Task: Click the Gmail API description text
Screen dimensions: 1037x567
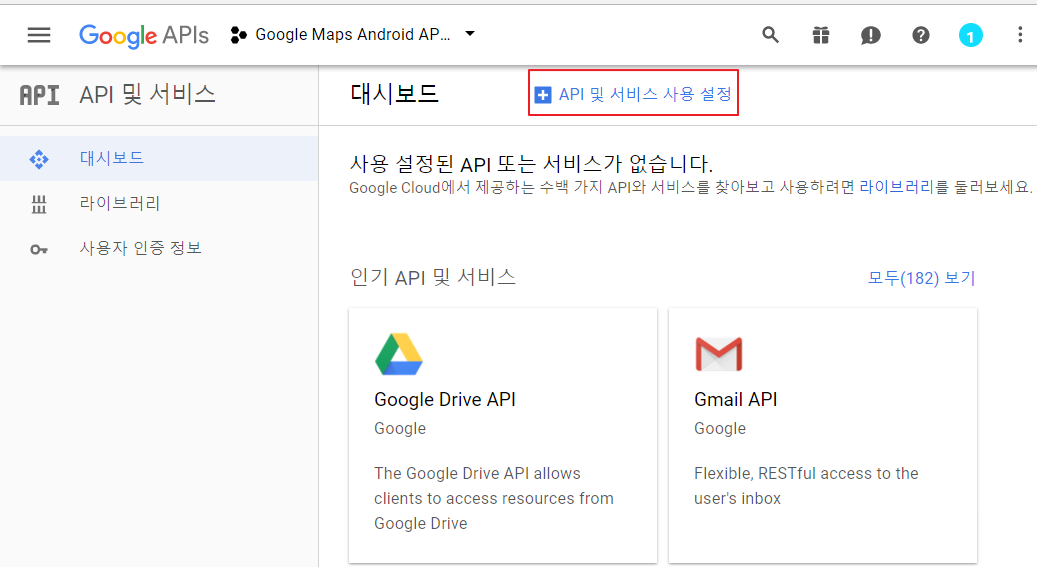Action: click(x=806, y=486)
